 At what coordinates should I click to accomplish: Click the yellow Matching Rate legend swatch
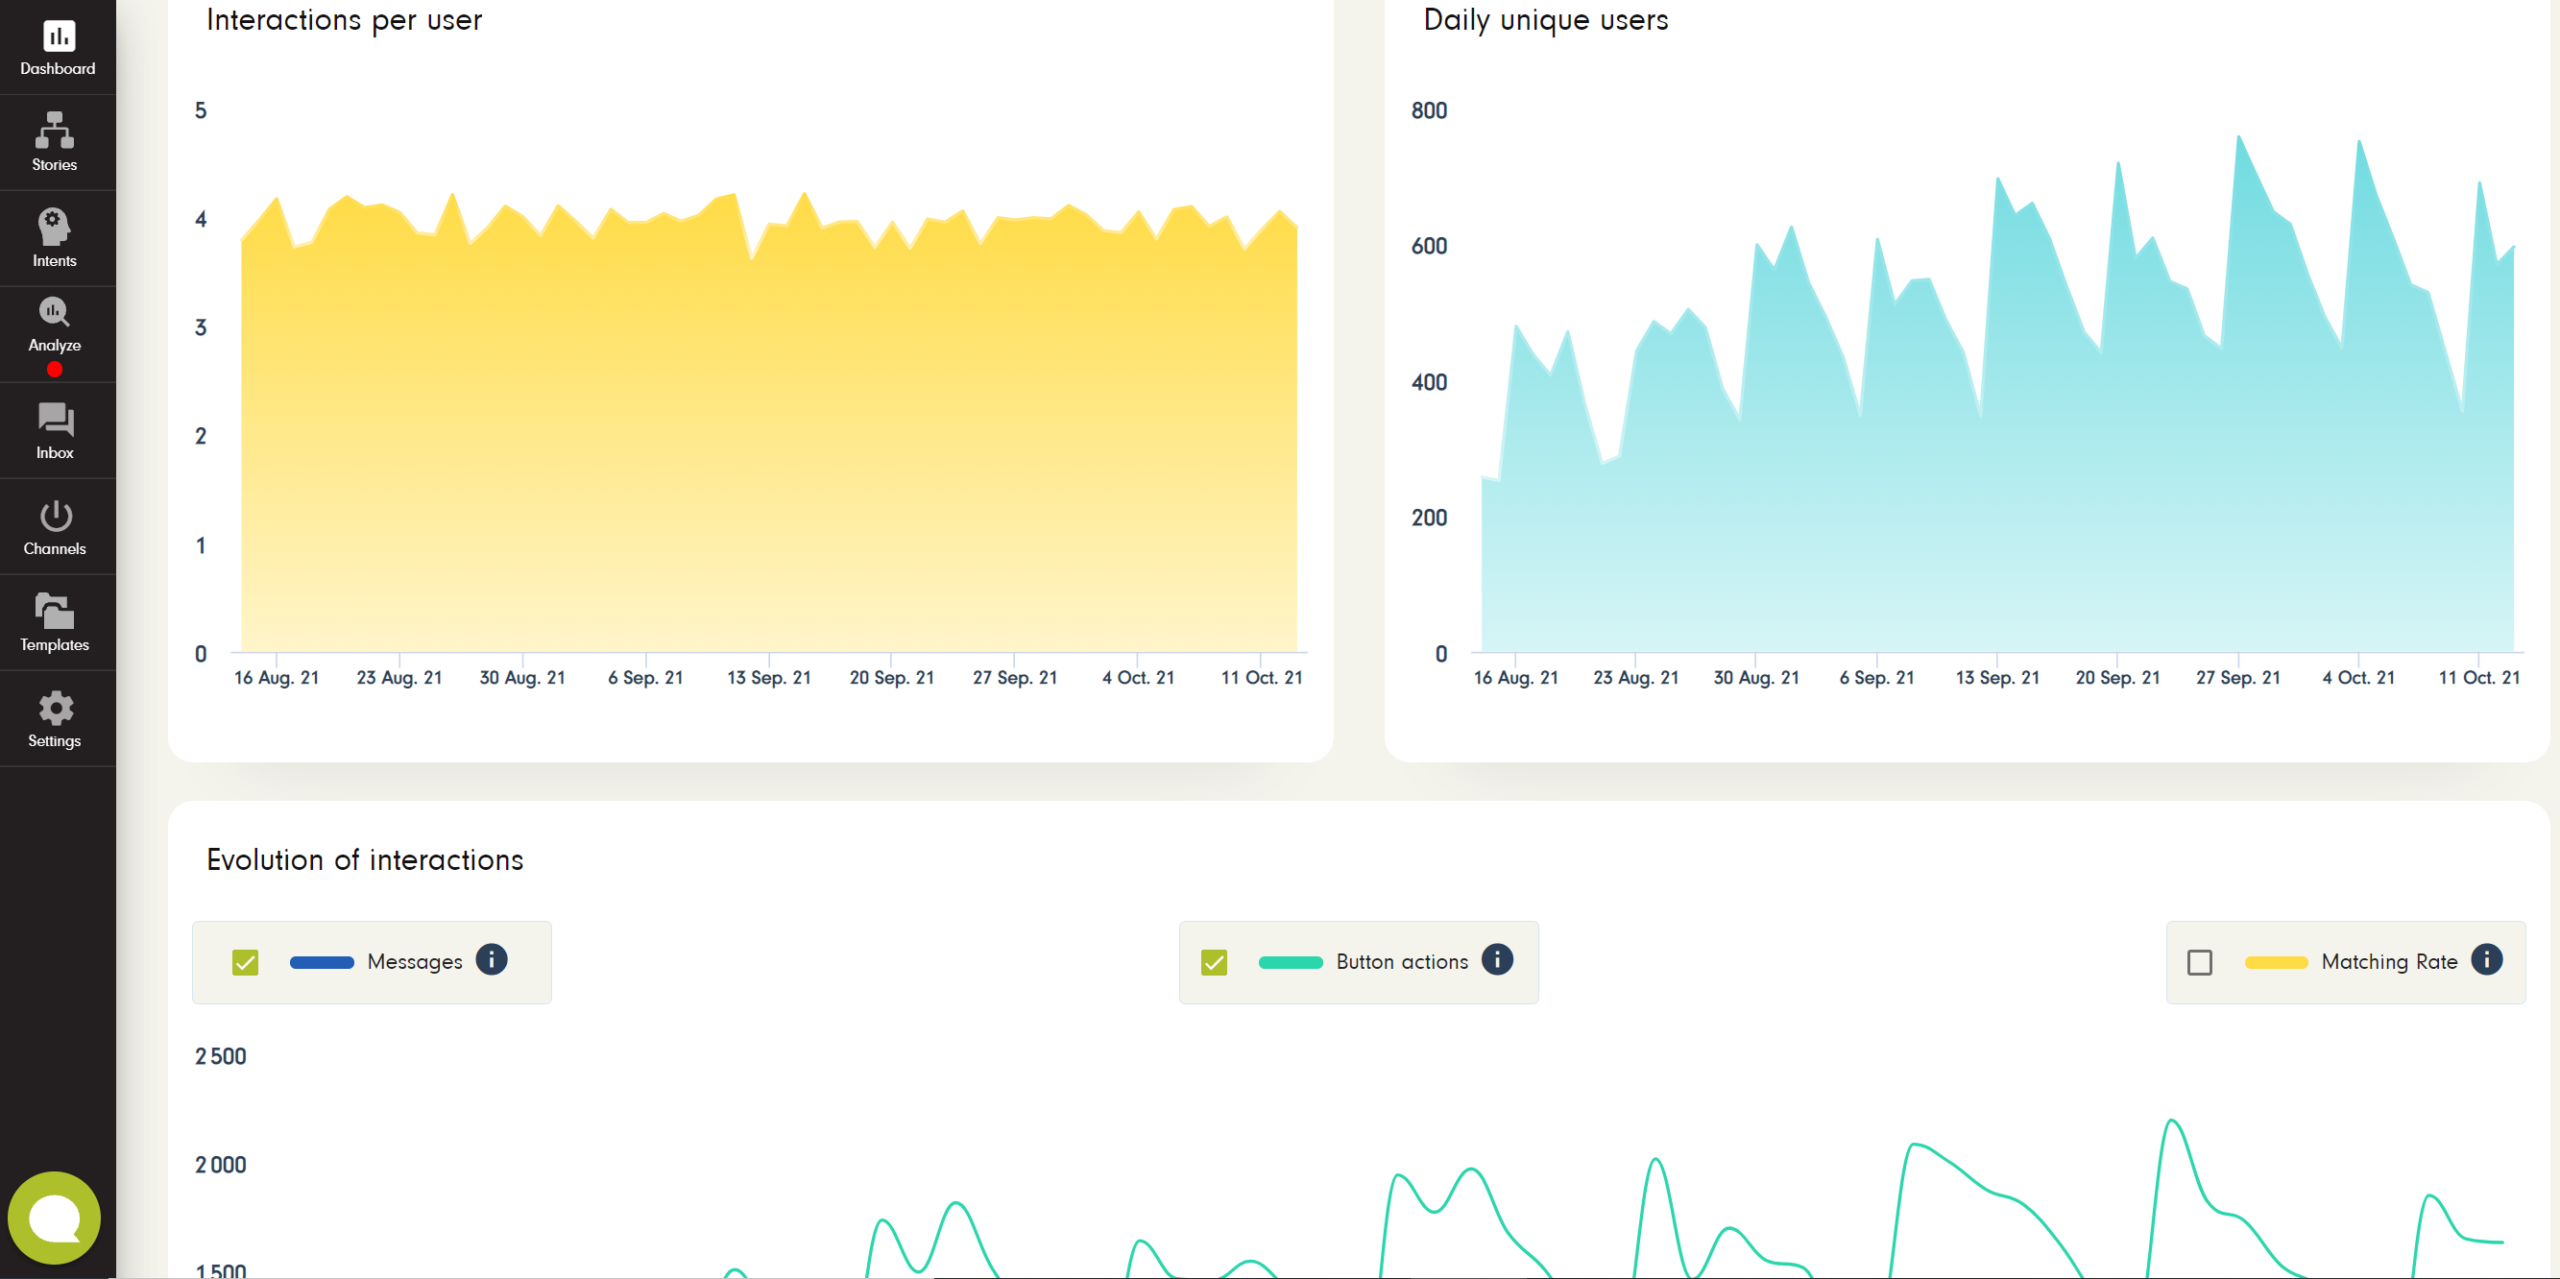tap(2276, 962)
